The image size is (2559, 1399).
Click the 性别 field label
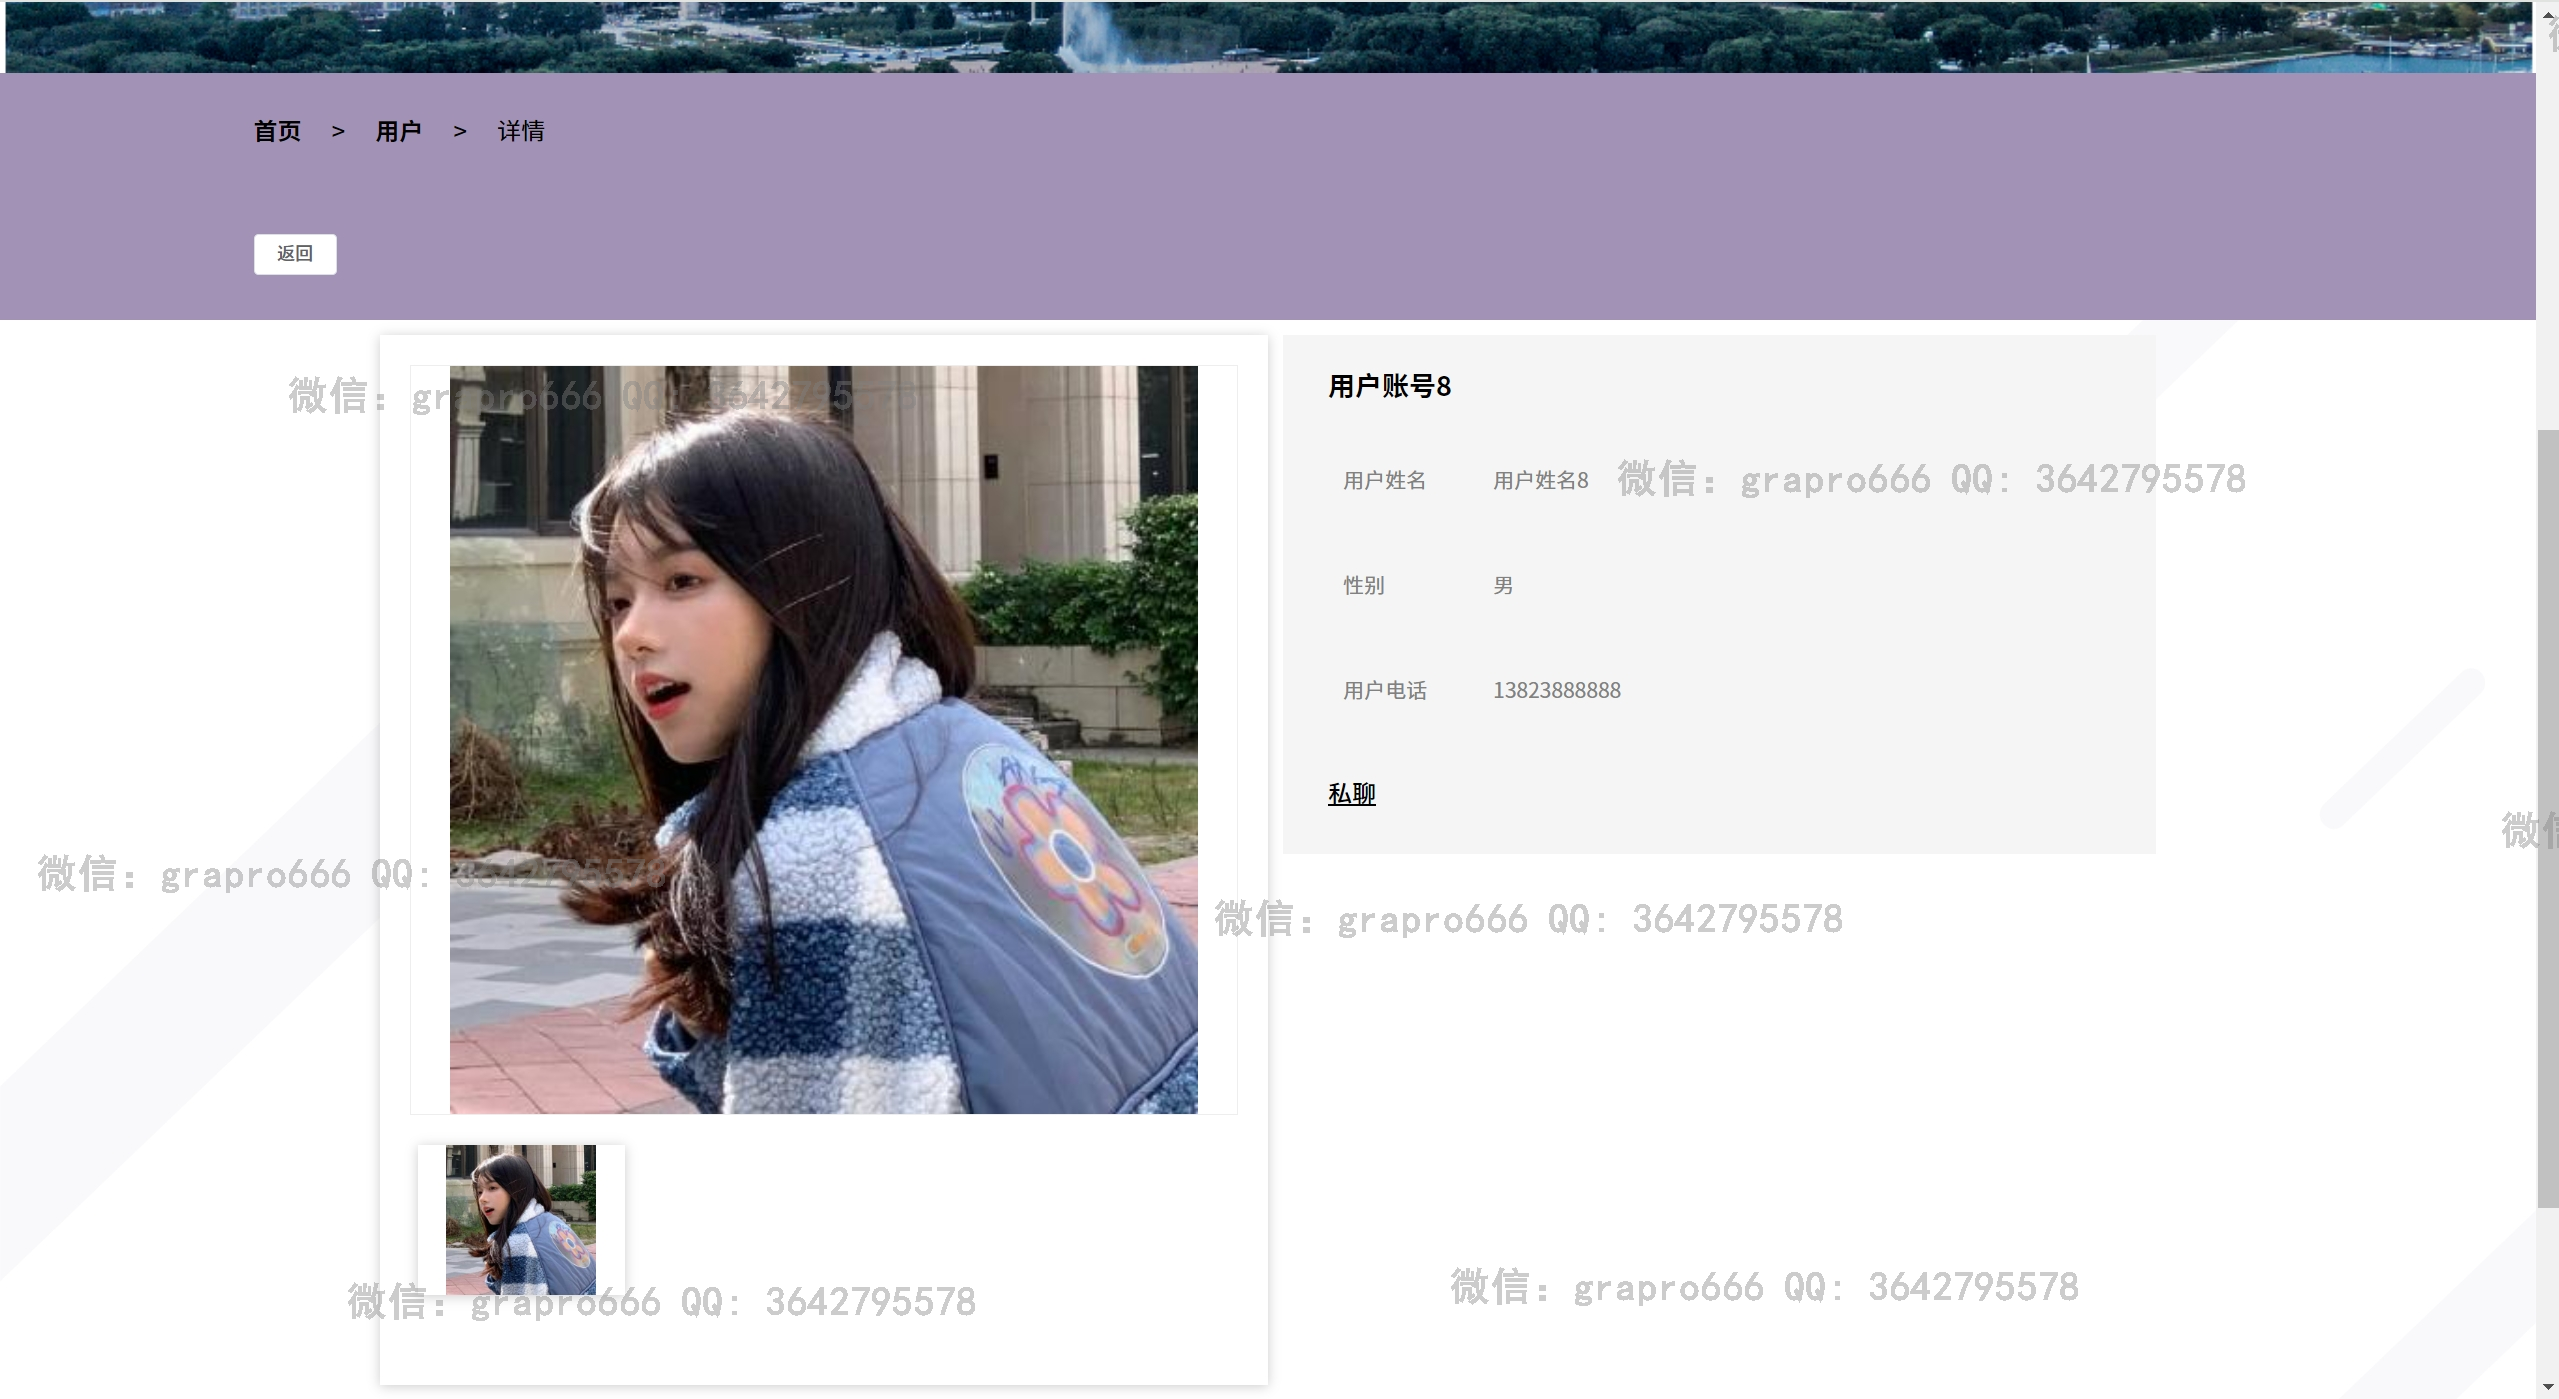click(x=1363, y=586)
